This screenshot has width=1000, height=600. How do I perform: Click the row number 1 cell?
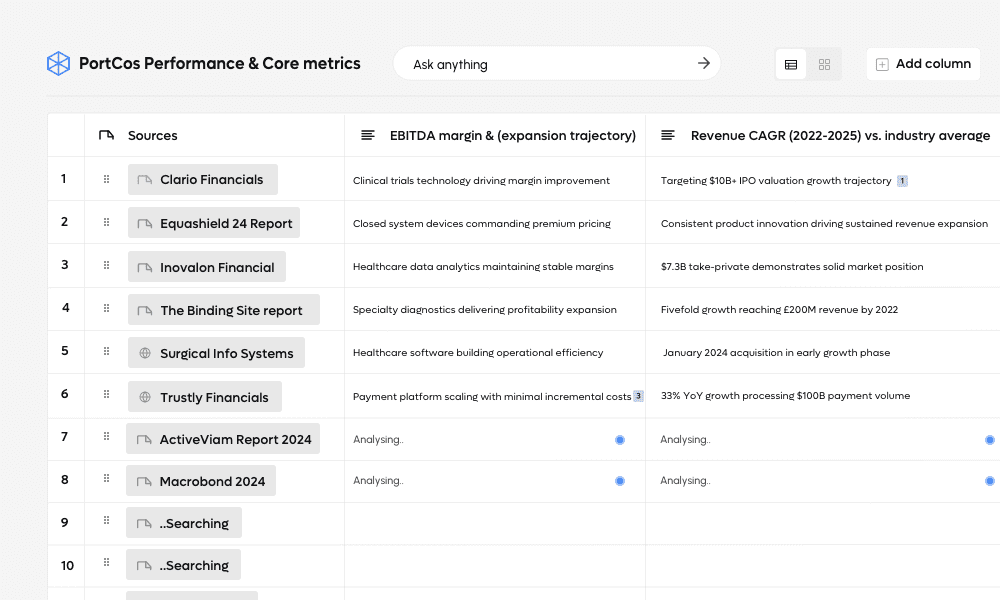tap(66, 179)
